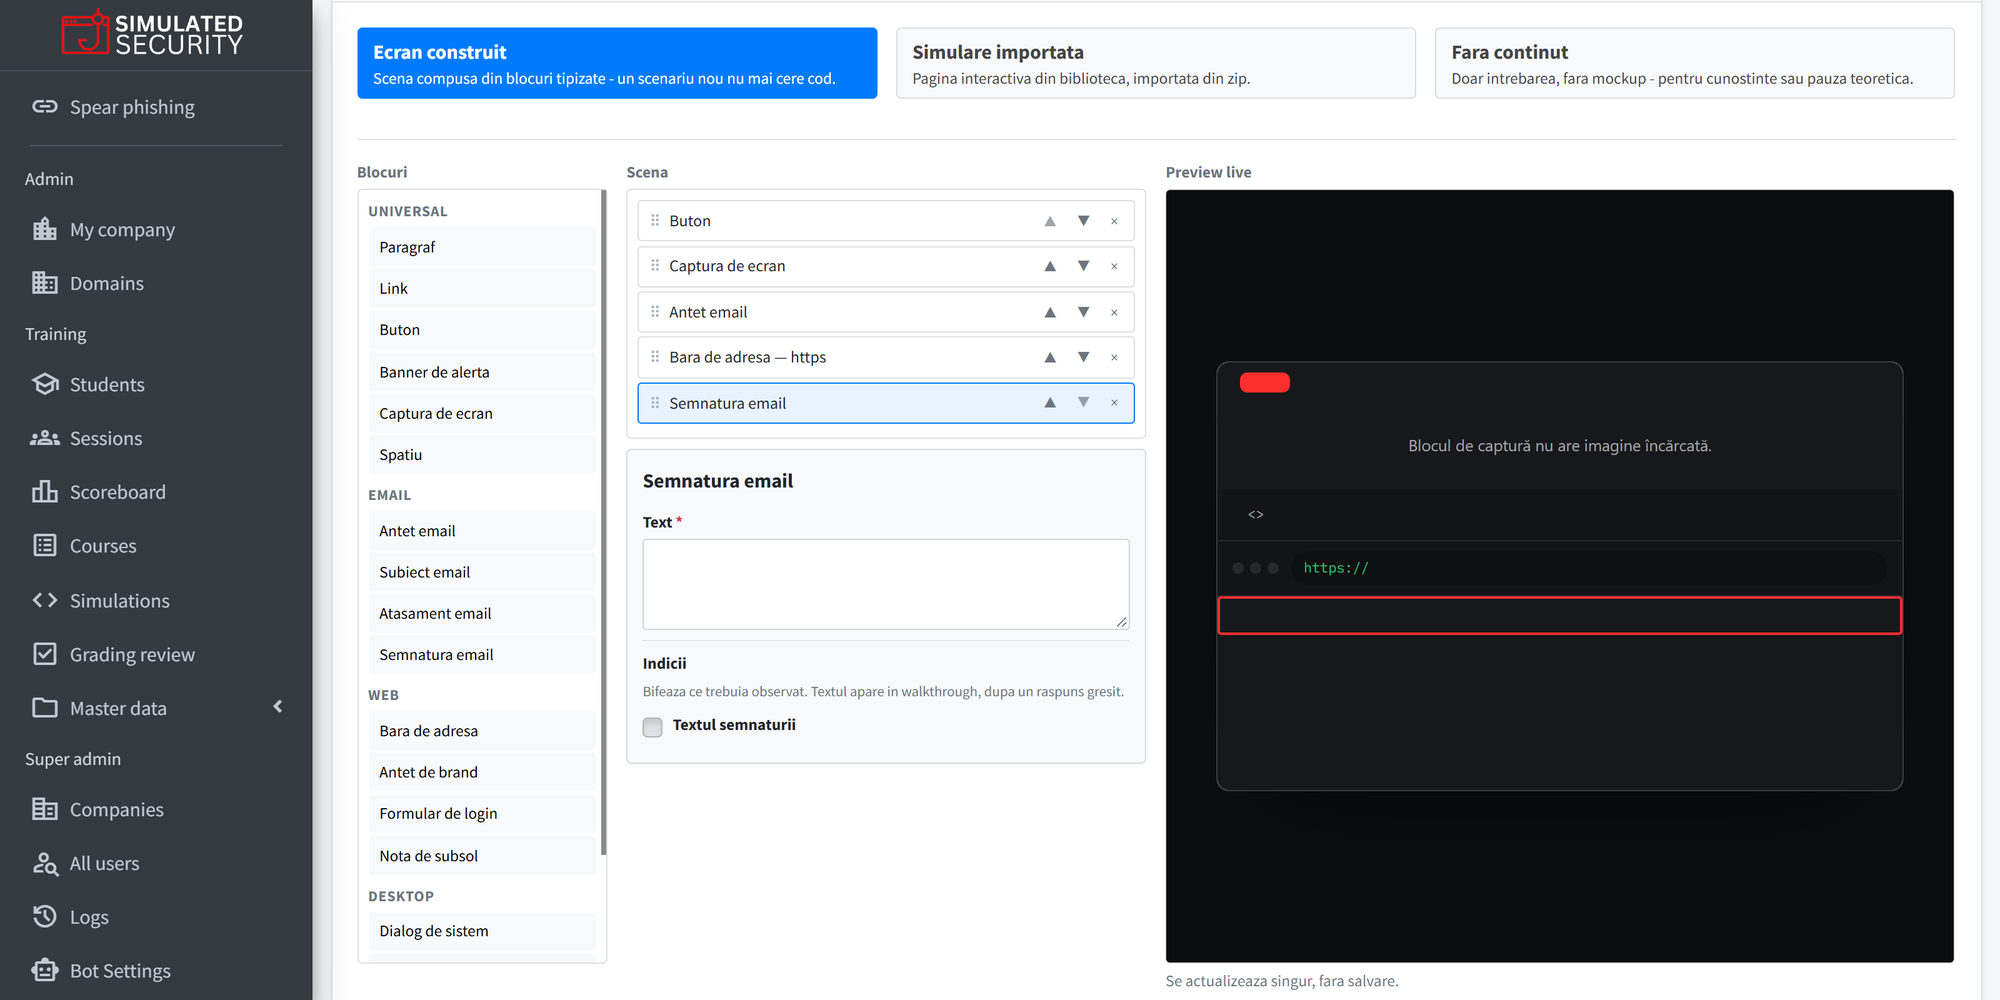Image resolution: width=2000 pixels, height=1000 pixels.
Task: Add a Formular de login block
Action: coord(482,813)
